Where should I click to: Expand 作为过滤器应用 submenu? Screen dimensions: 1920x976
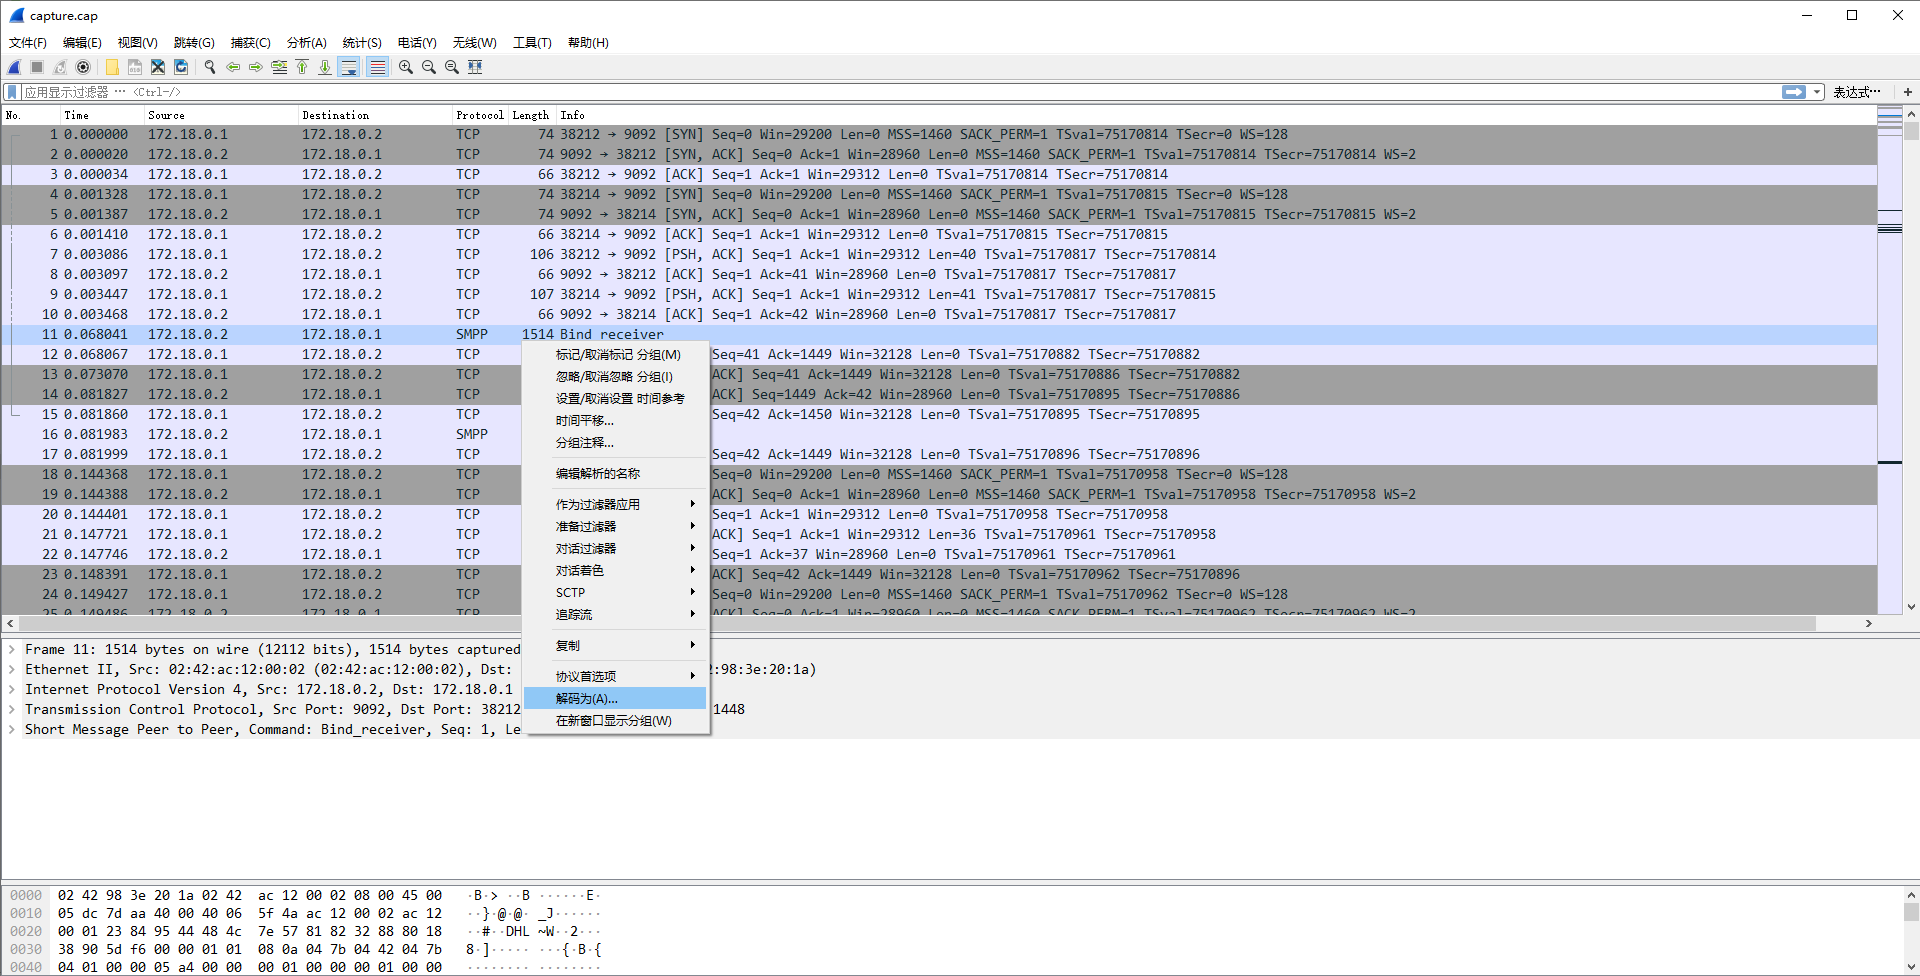(x=615, y=505)
